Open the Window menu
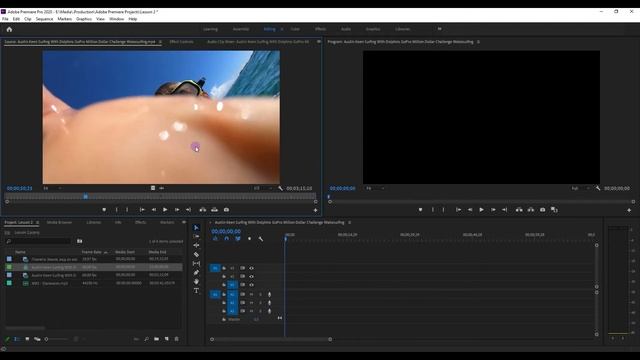The height and width of the screenshot is (360, 640). 116,19
